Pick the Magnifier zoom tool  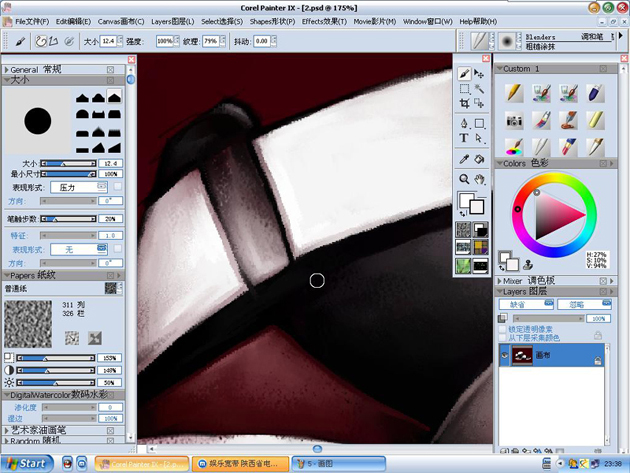coord(464,178)
